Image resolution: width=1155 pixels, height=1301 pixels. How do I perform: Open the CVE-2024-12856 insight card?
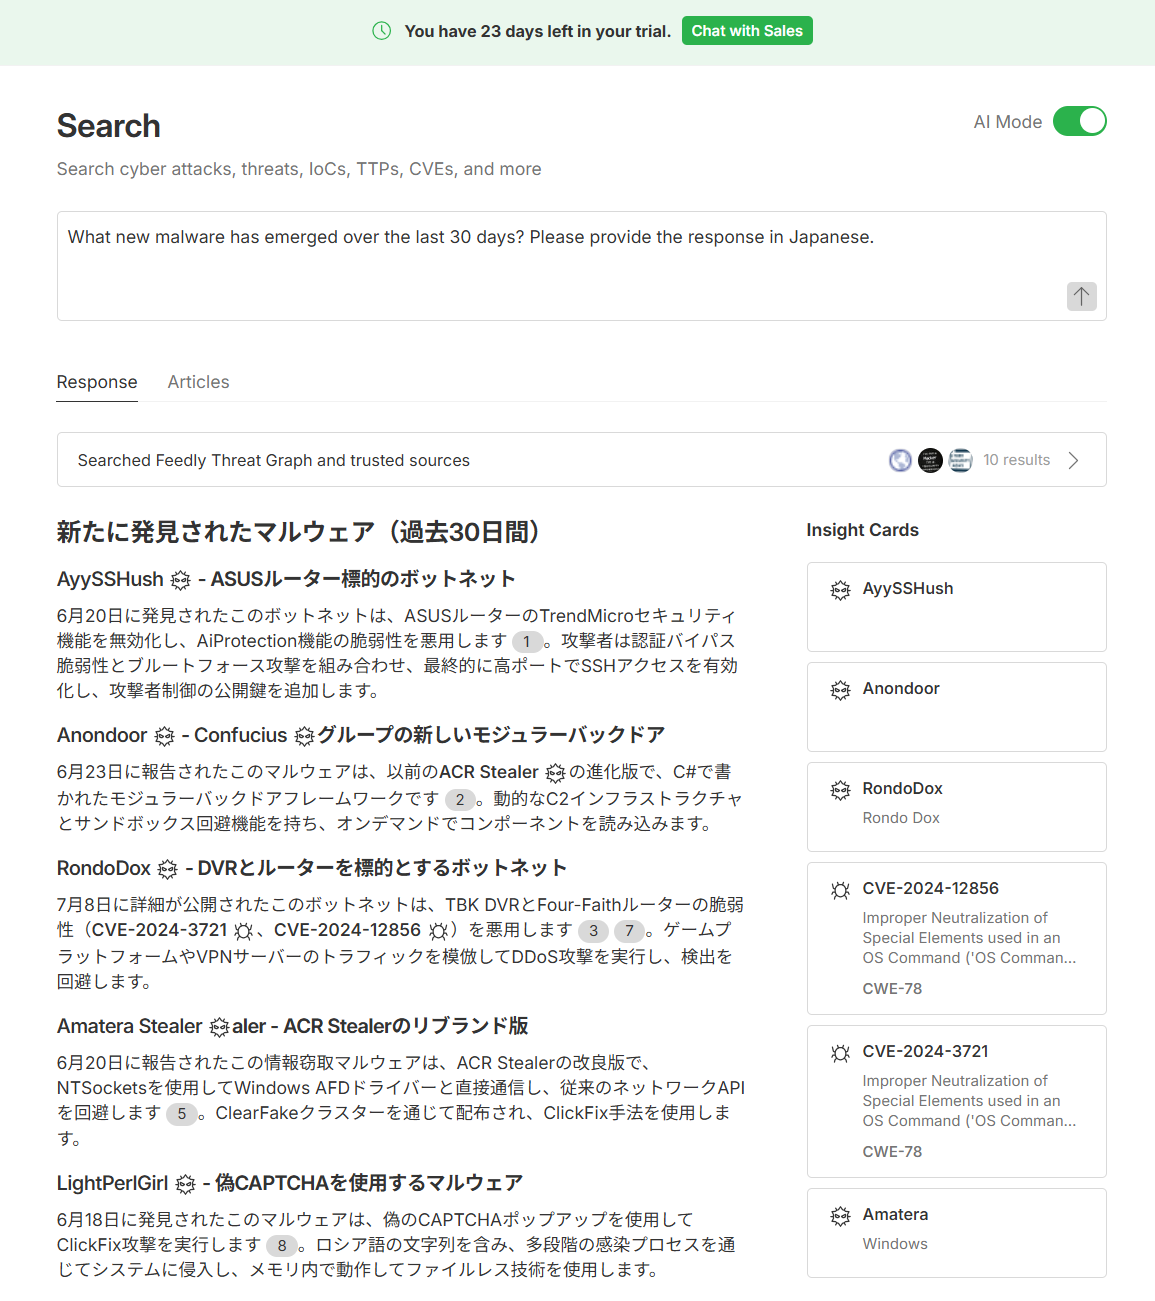tap(956, 938)
